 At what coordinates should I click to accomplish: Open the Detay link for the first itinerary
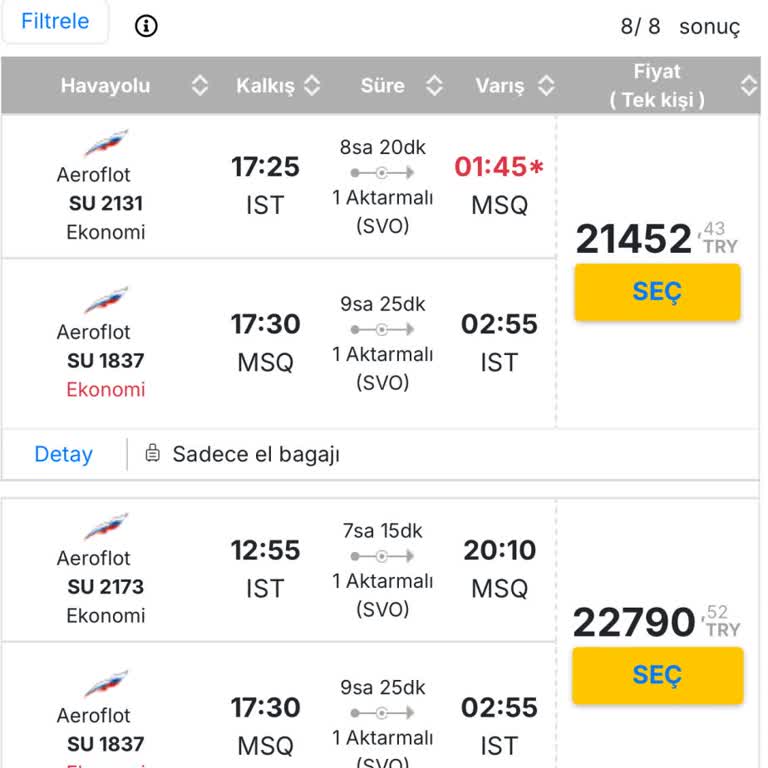[x=63, y=454]
